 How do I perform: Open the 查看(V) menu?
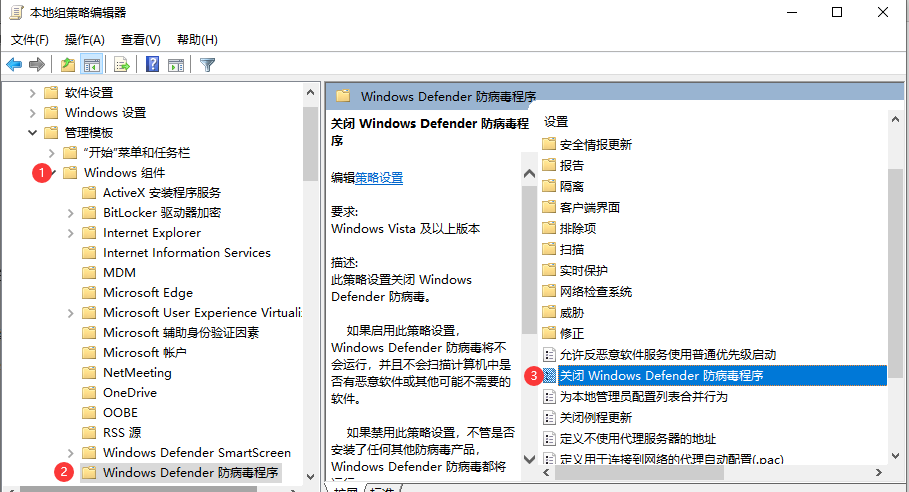tap(140, 39)
